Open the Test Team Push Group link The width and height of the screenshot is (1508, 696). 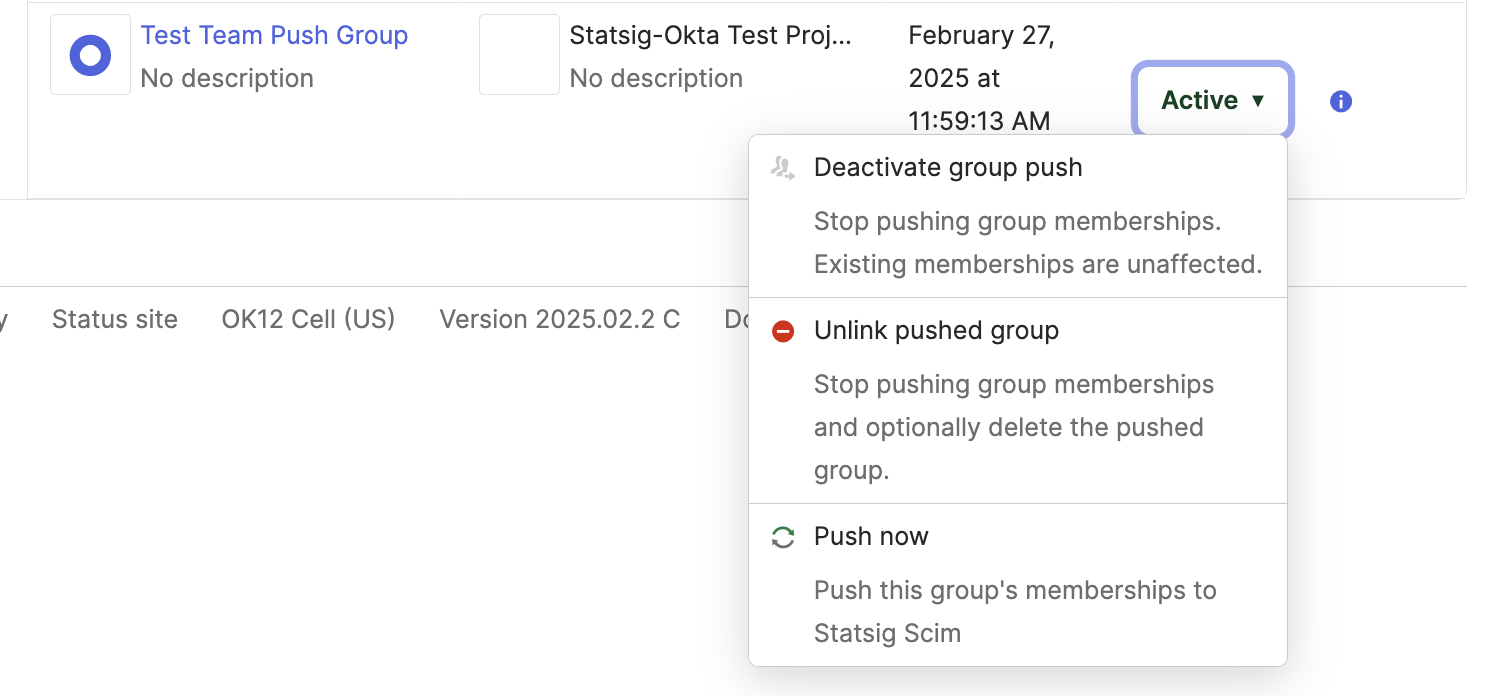tap(274, 35)
